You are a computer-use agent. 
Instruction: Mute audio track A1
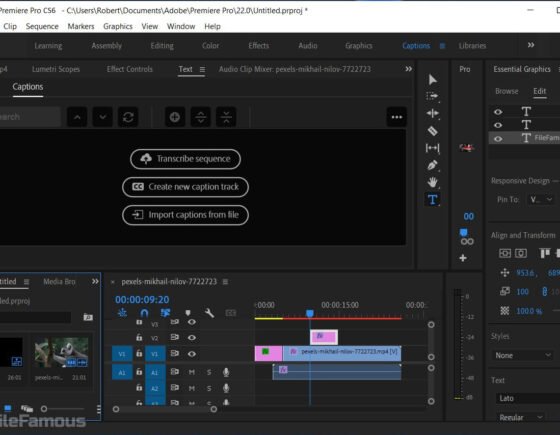point(192,372)
